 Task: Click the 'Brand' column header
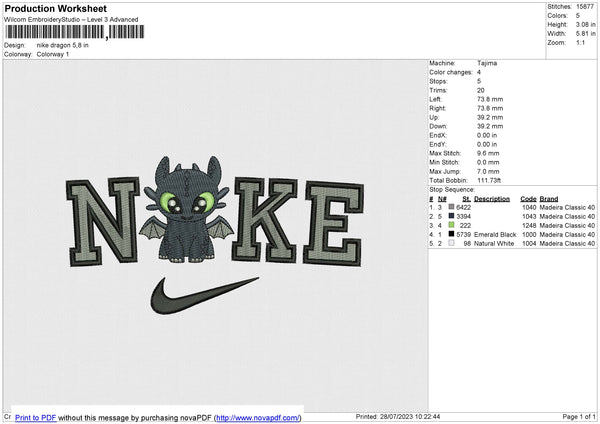(549, 199)
